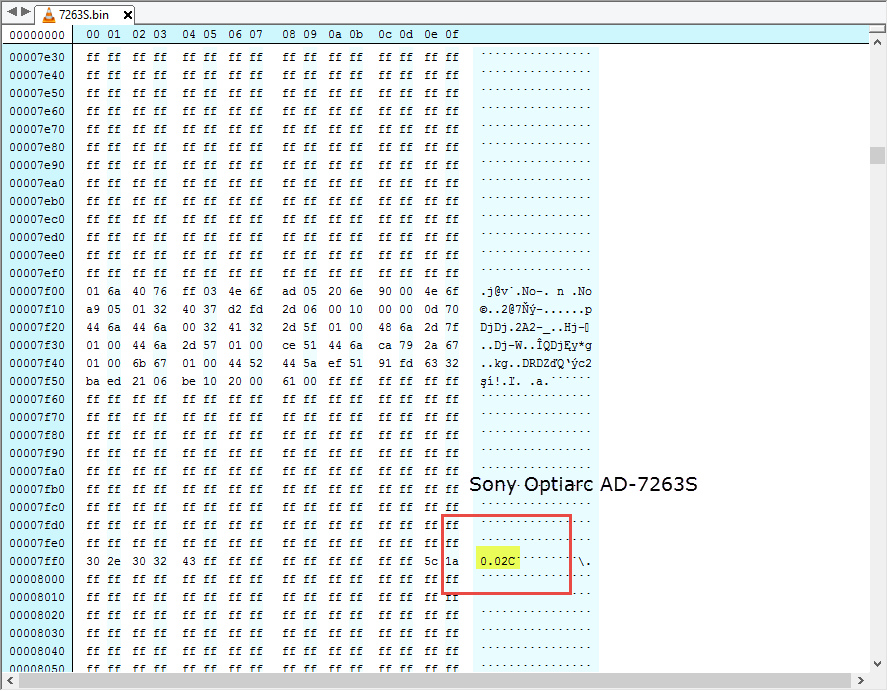
Task: Click offset label 00007ff0
Action: [37, 561]
